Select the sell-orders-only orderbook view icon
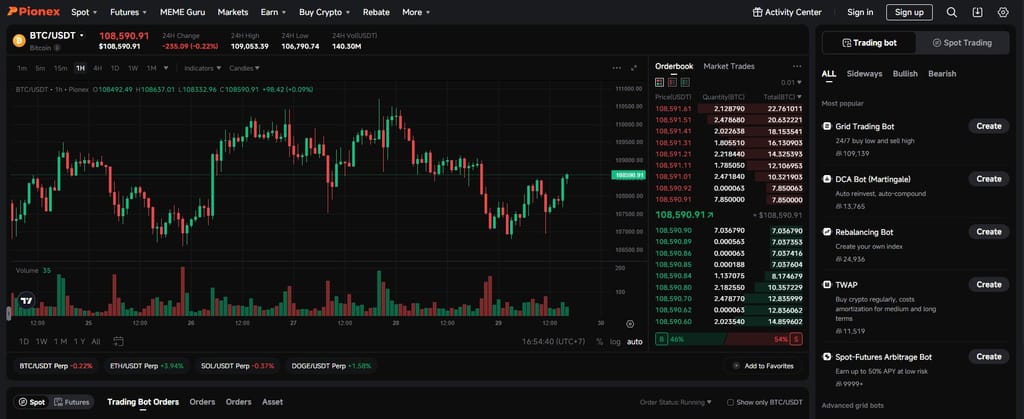 click(x=672, y=82)
